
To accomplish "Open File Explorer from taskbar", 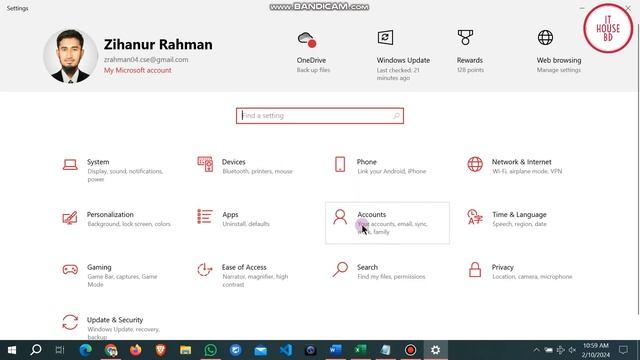I will [x=186, y=350].
